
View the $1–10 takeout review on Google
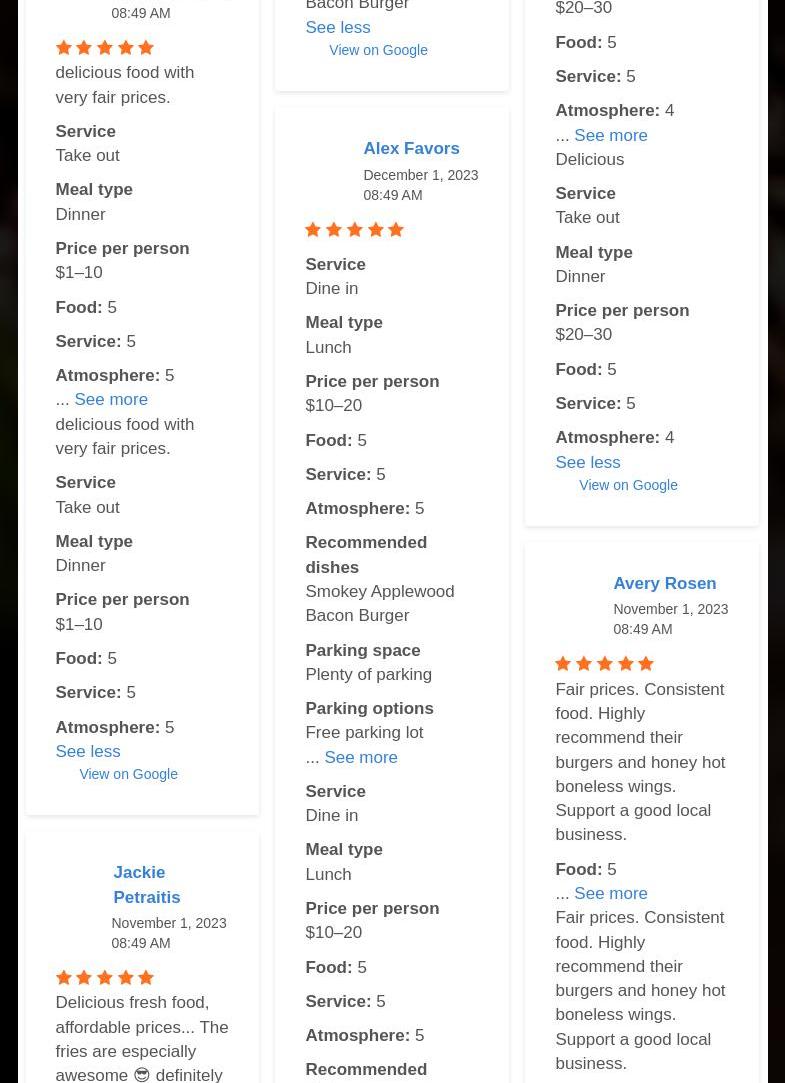click(128, 774)
